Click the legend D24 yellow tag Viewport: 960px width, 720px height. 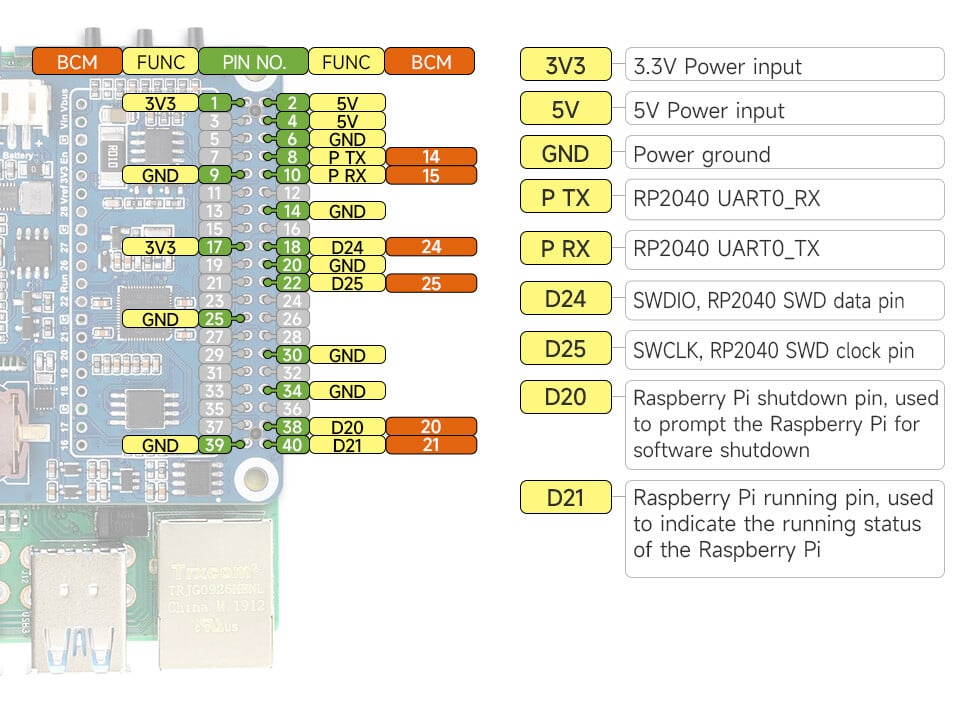(x=566, y=298)
